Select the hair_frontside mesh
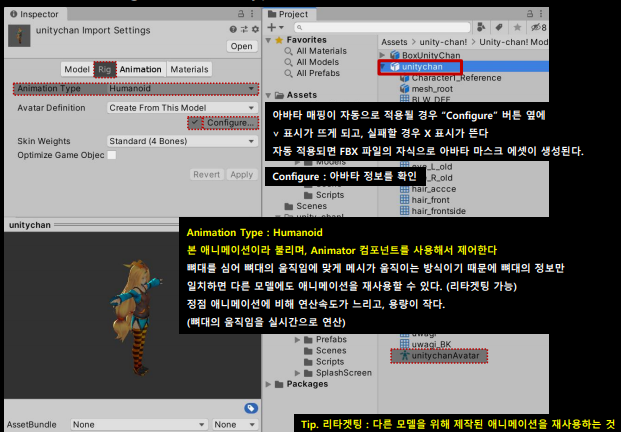This screenshot has width=621, height=432. tap(438, 211)
